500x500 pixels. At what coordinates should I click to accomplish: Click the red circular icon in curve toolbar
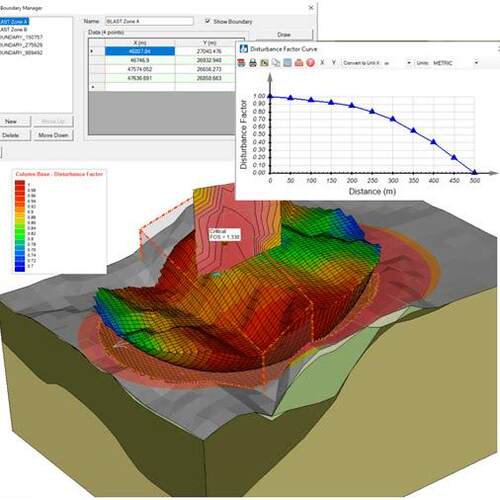[x=310, y=62]
